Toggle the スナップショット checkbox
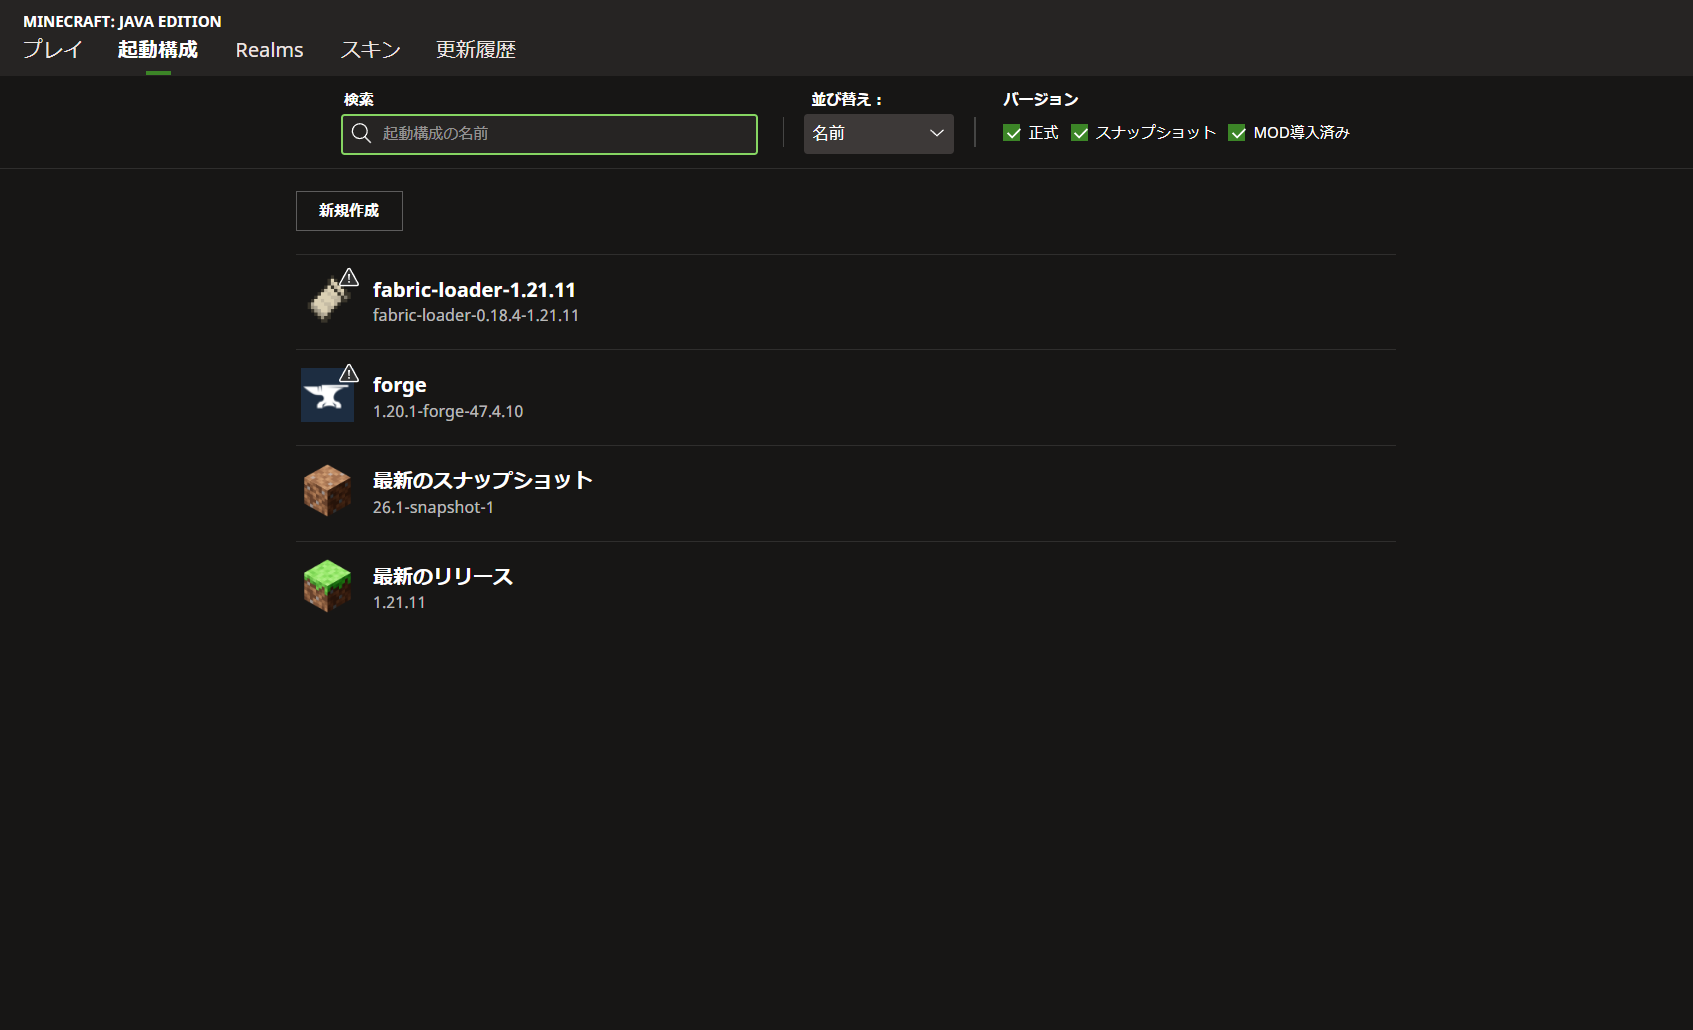Viewport: 1693px width, 1030px height. tap(1080, 133)
